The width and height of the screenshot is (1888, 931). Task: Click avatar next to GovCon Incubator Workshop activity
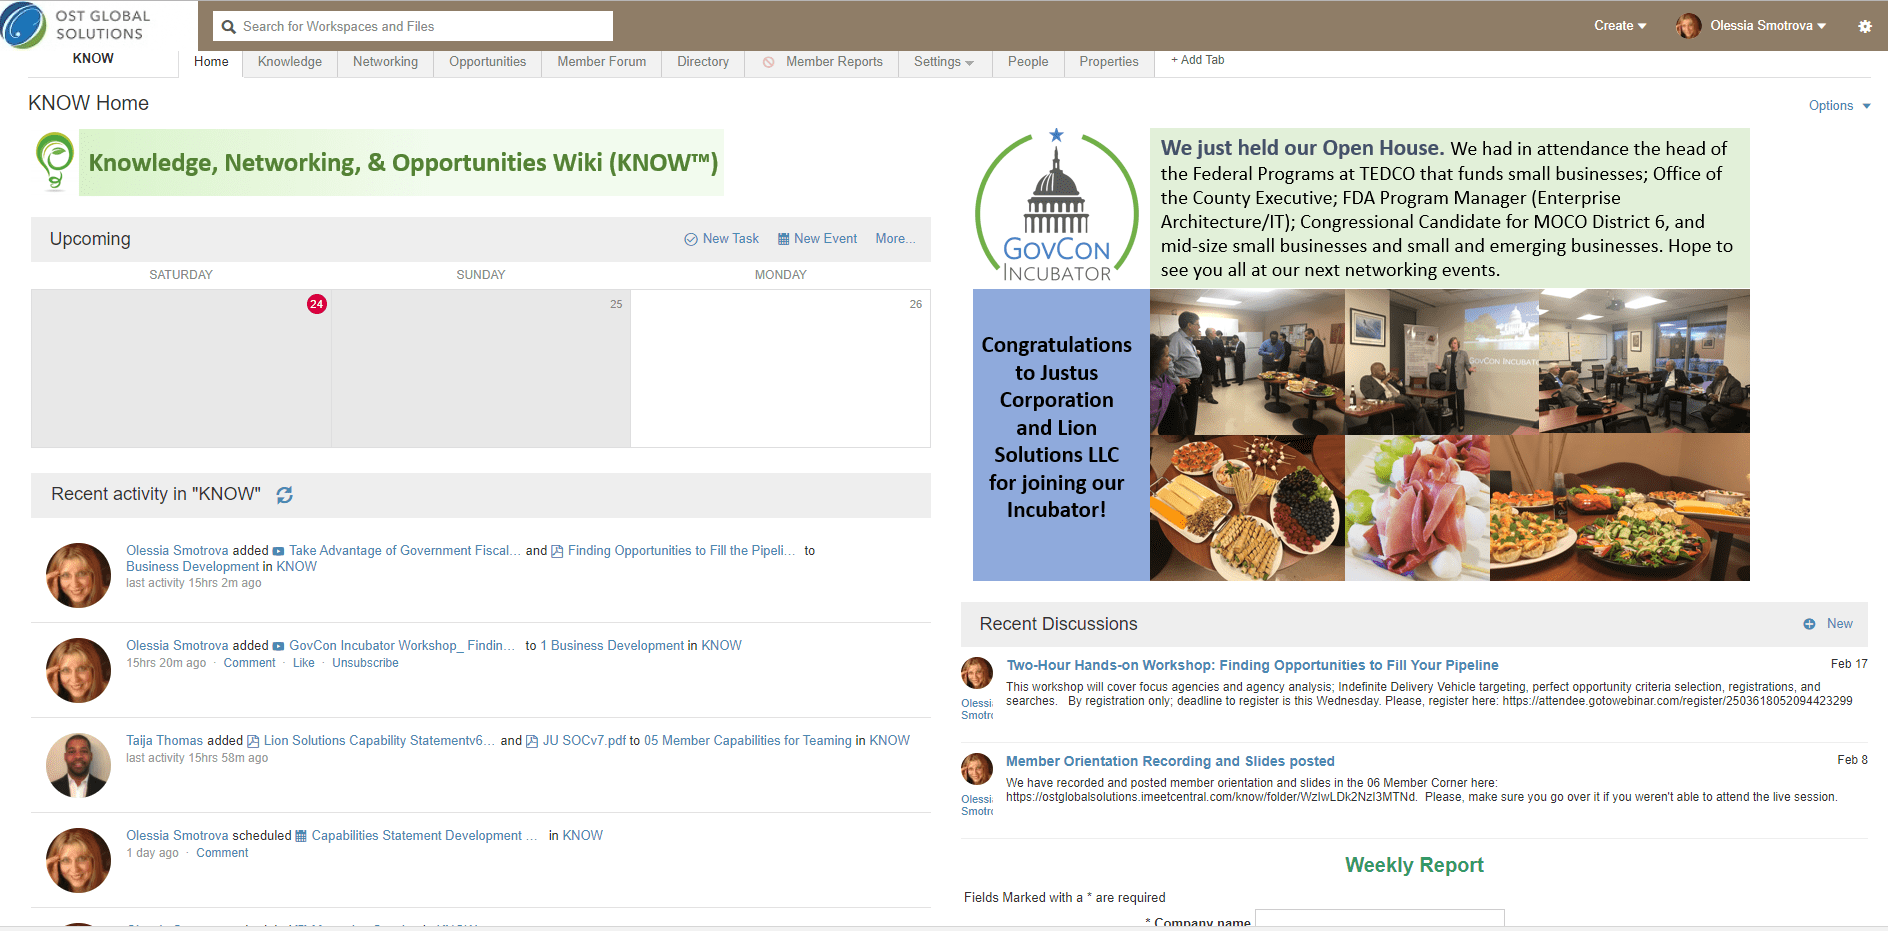coord(78,670)
